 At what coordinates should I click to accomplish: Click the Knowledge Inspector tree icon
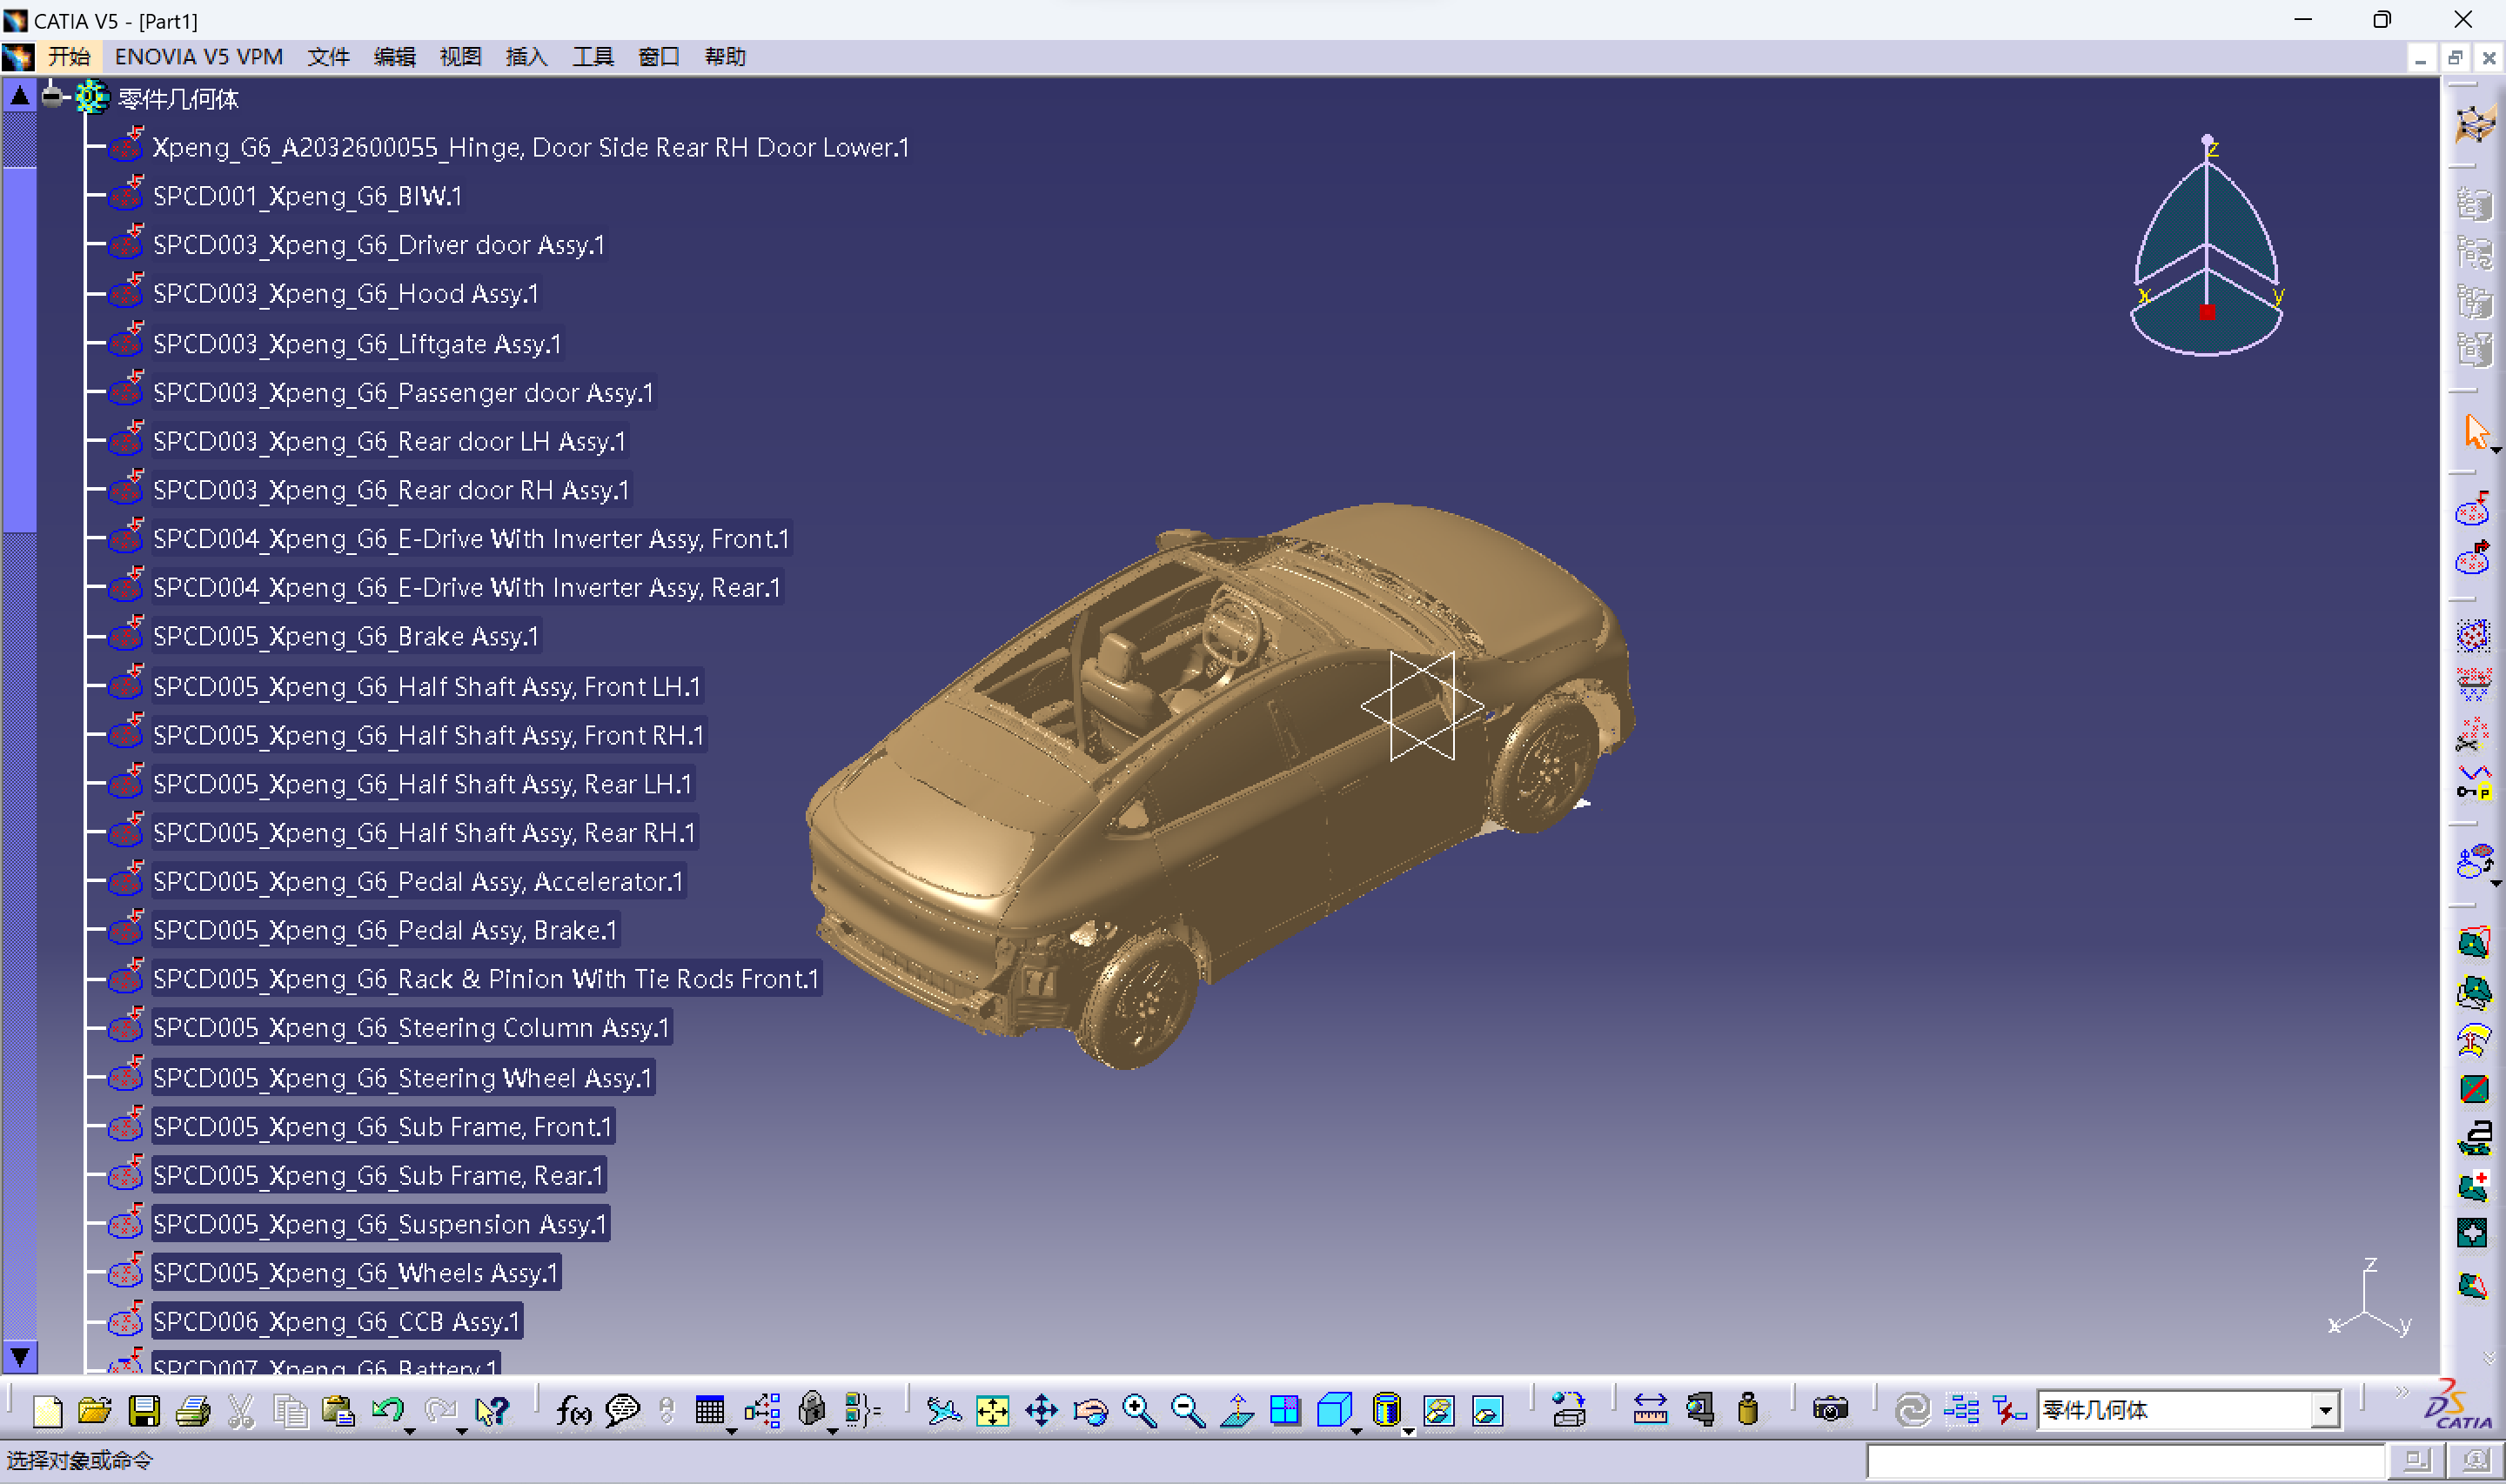pos(762,1411)
